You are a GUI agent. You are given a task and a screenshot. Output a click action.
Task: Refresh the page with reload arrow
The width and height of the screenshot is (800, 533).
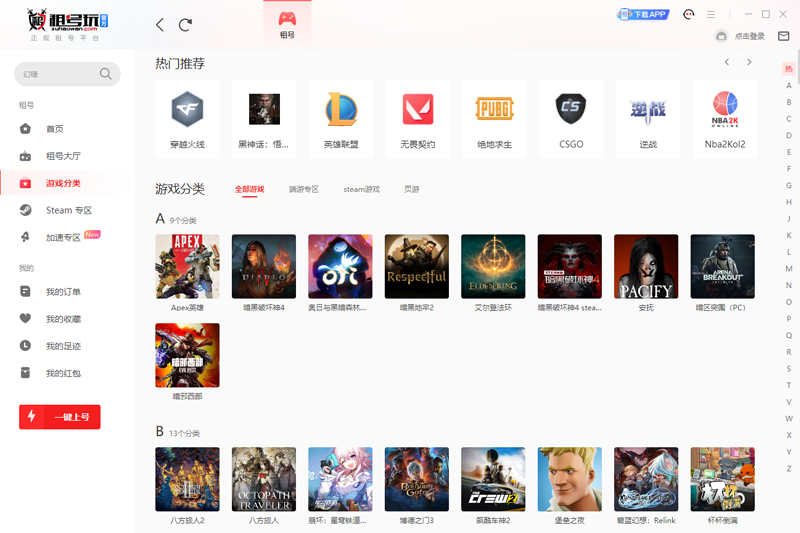(x=185, y=25)
